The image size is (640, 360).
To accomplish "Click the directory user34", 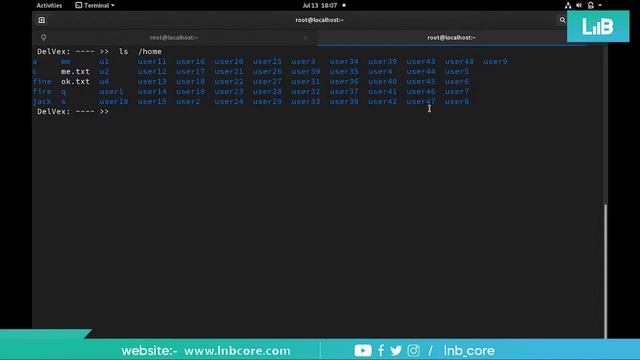I will coord(344,62).
